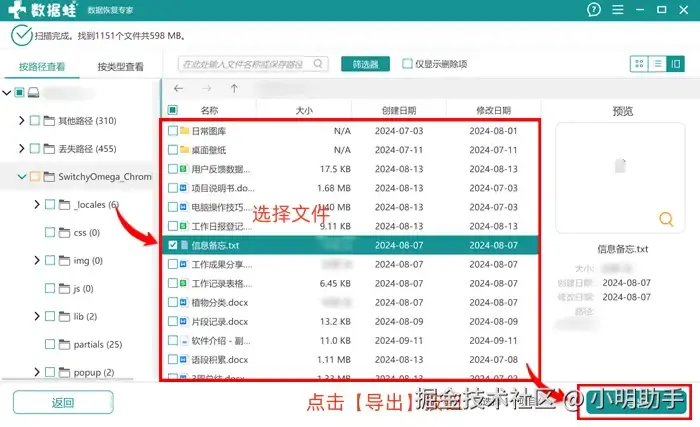Sort by the 大小 column header
Image resolution: width=700 pixels, height=427 pixels.
[304, 110]
